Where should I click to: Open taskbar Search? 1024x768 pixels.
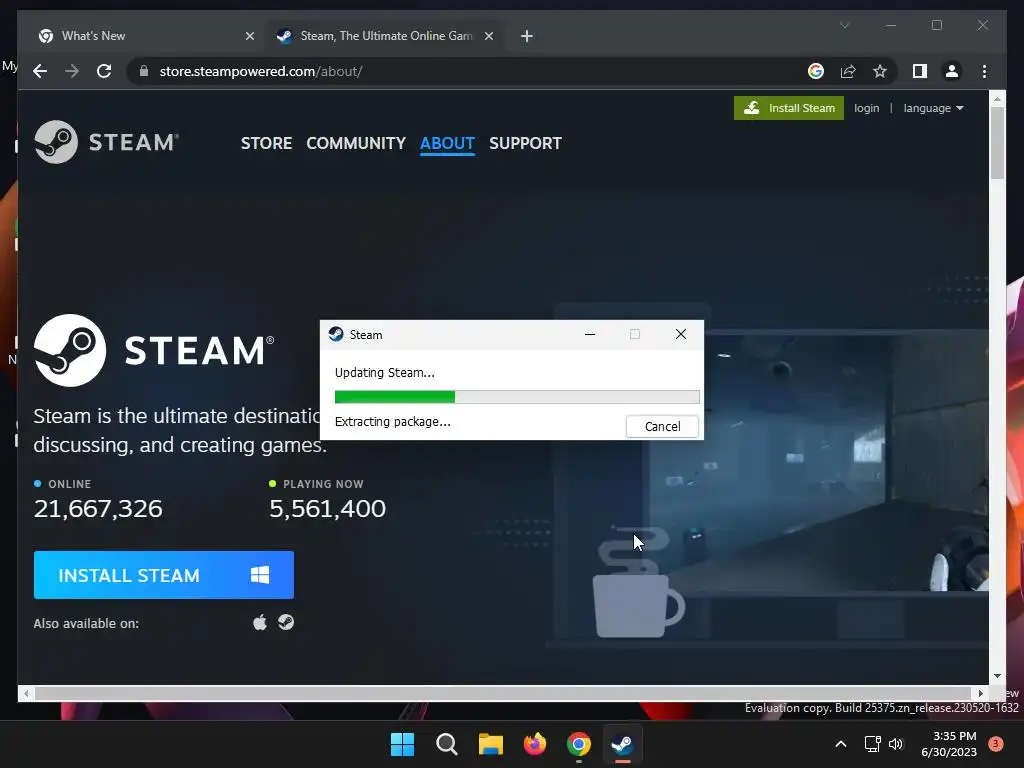[447, 744]
